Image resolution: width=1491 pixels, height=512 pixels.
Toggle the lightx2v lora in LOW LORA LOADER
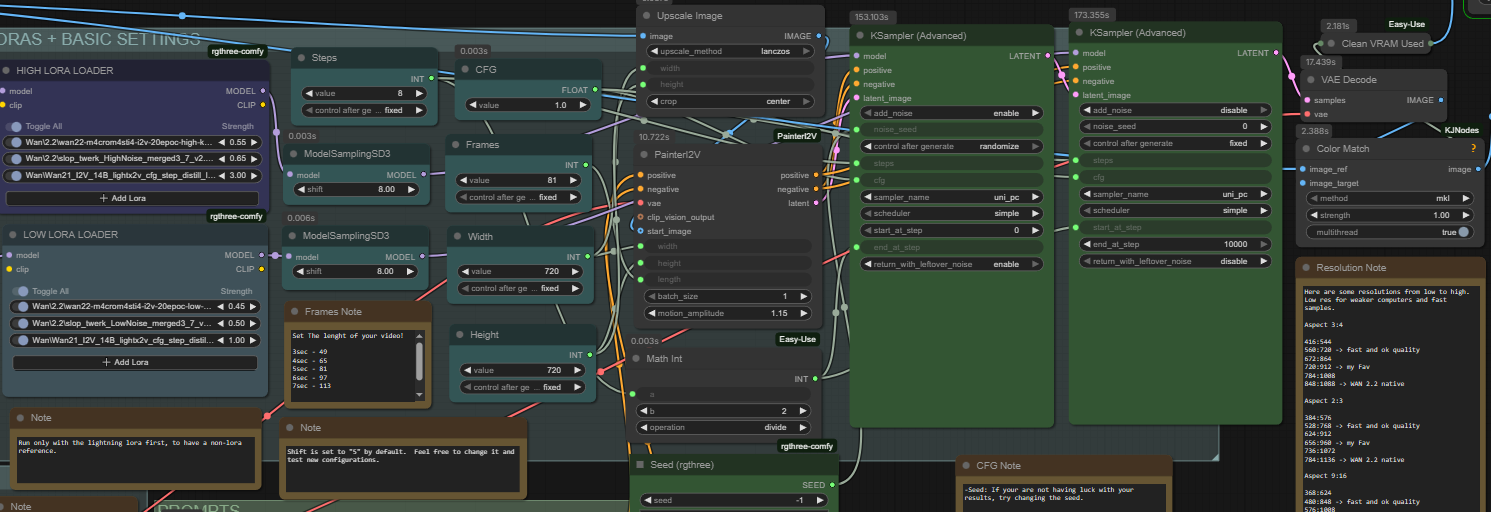pos(18,340)
